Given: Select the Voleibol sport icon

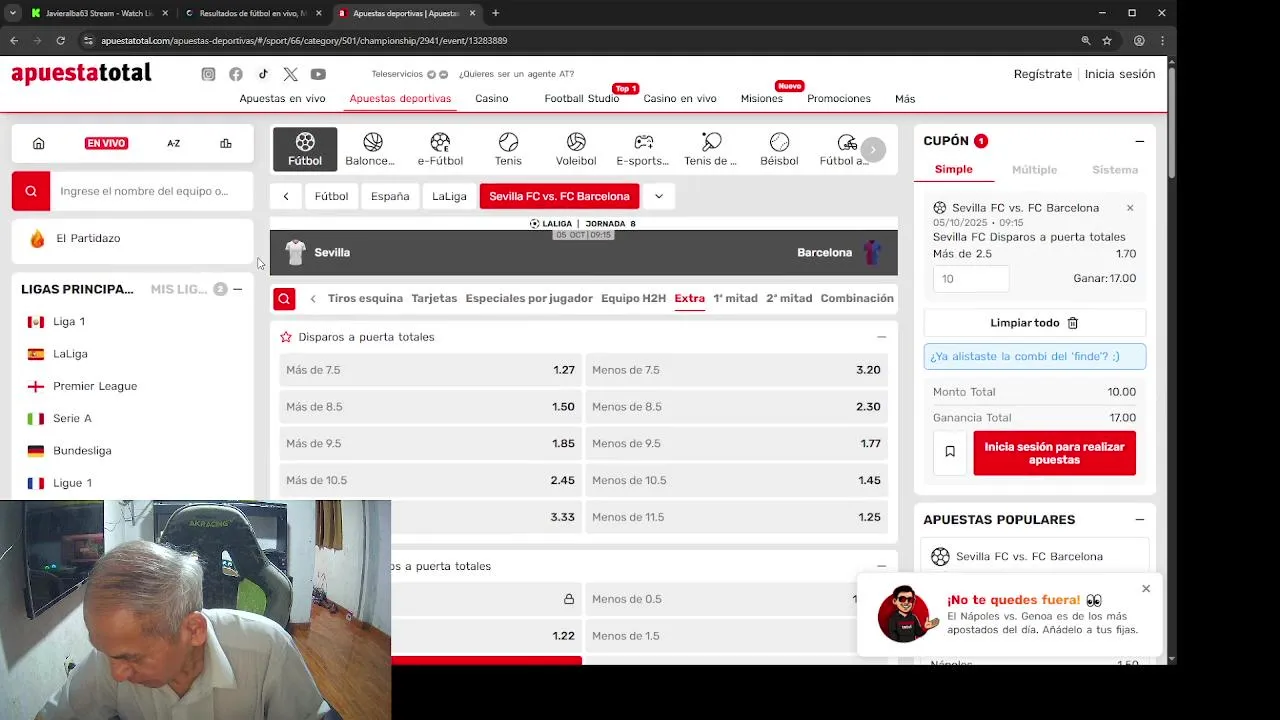Looking at the screenshot, I should (576, 149).
